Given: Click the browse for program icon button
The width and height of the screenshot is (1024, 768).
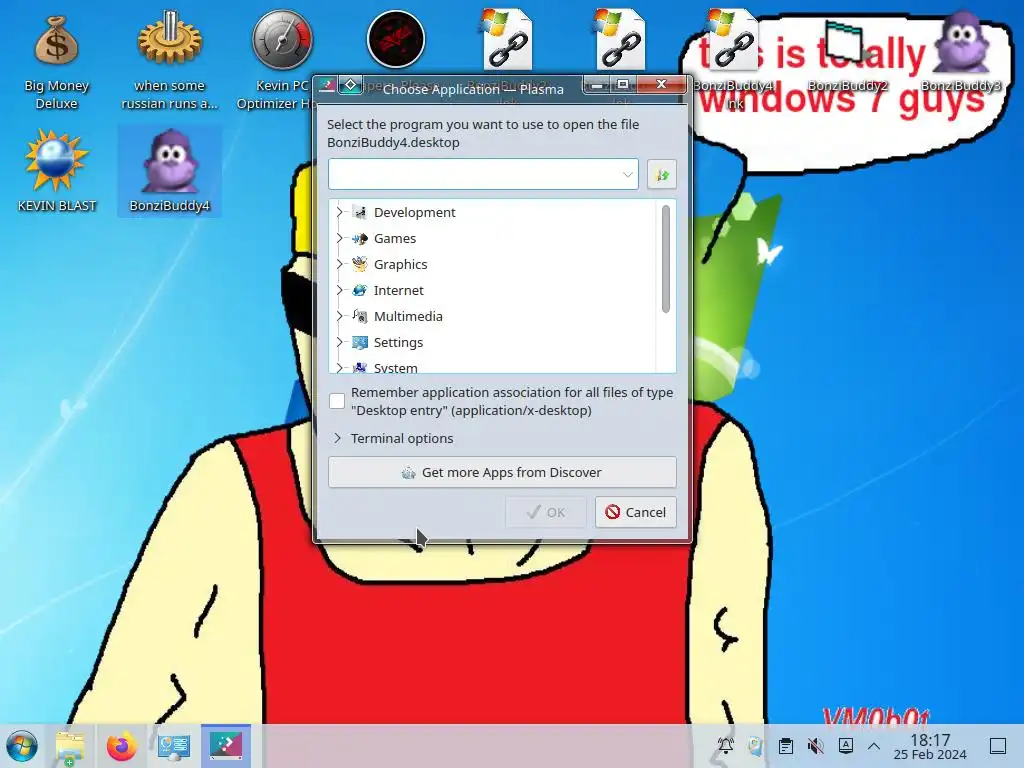Looking at the screenshot, I should pos(662,174).
